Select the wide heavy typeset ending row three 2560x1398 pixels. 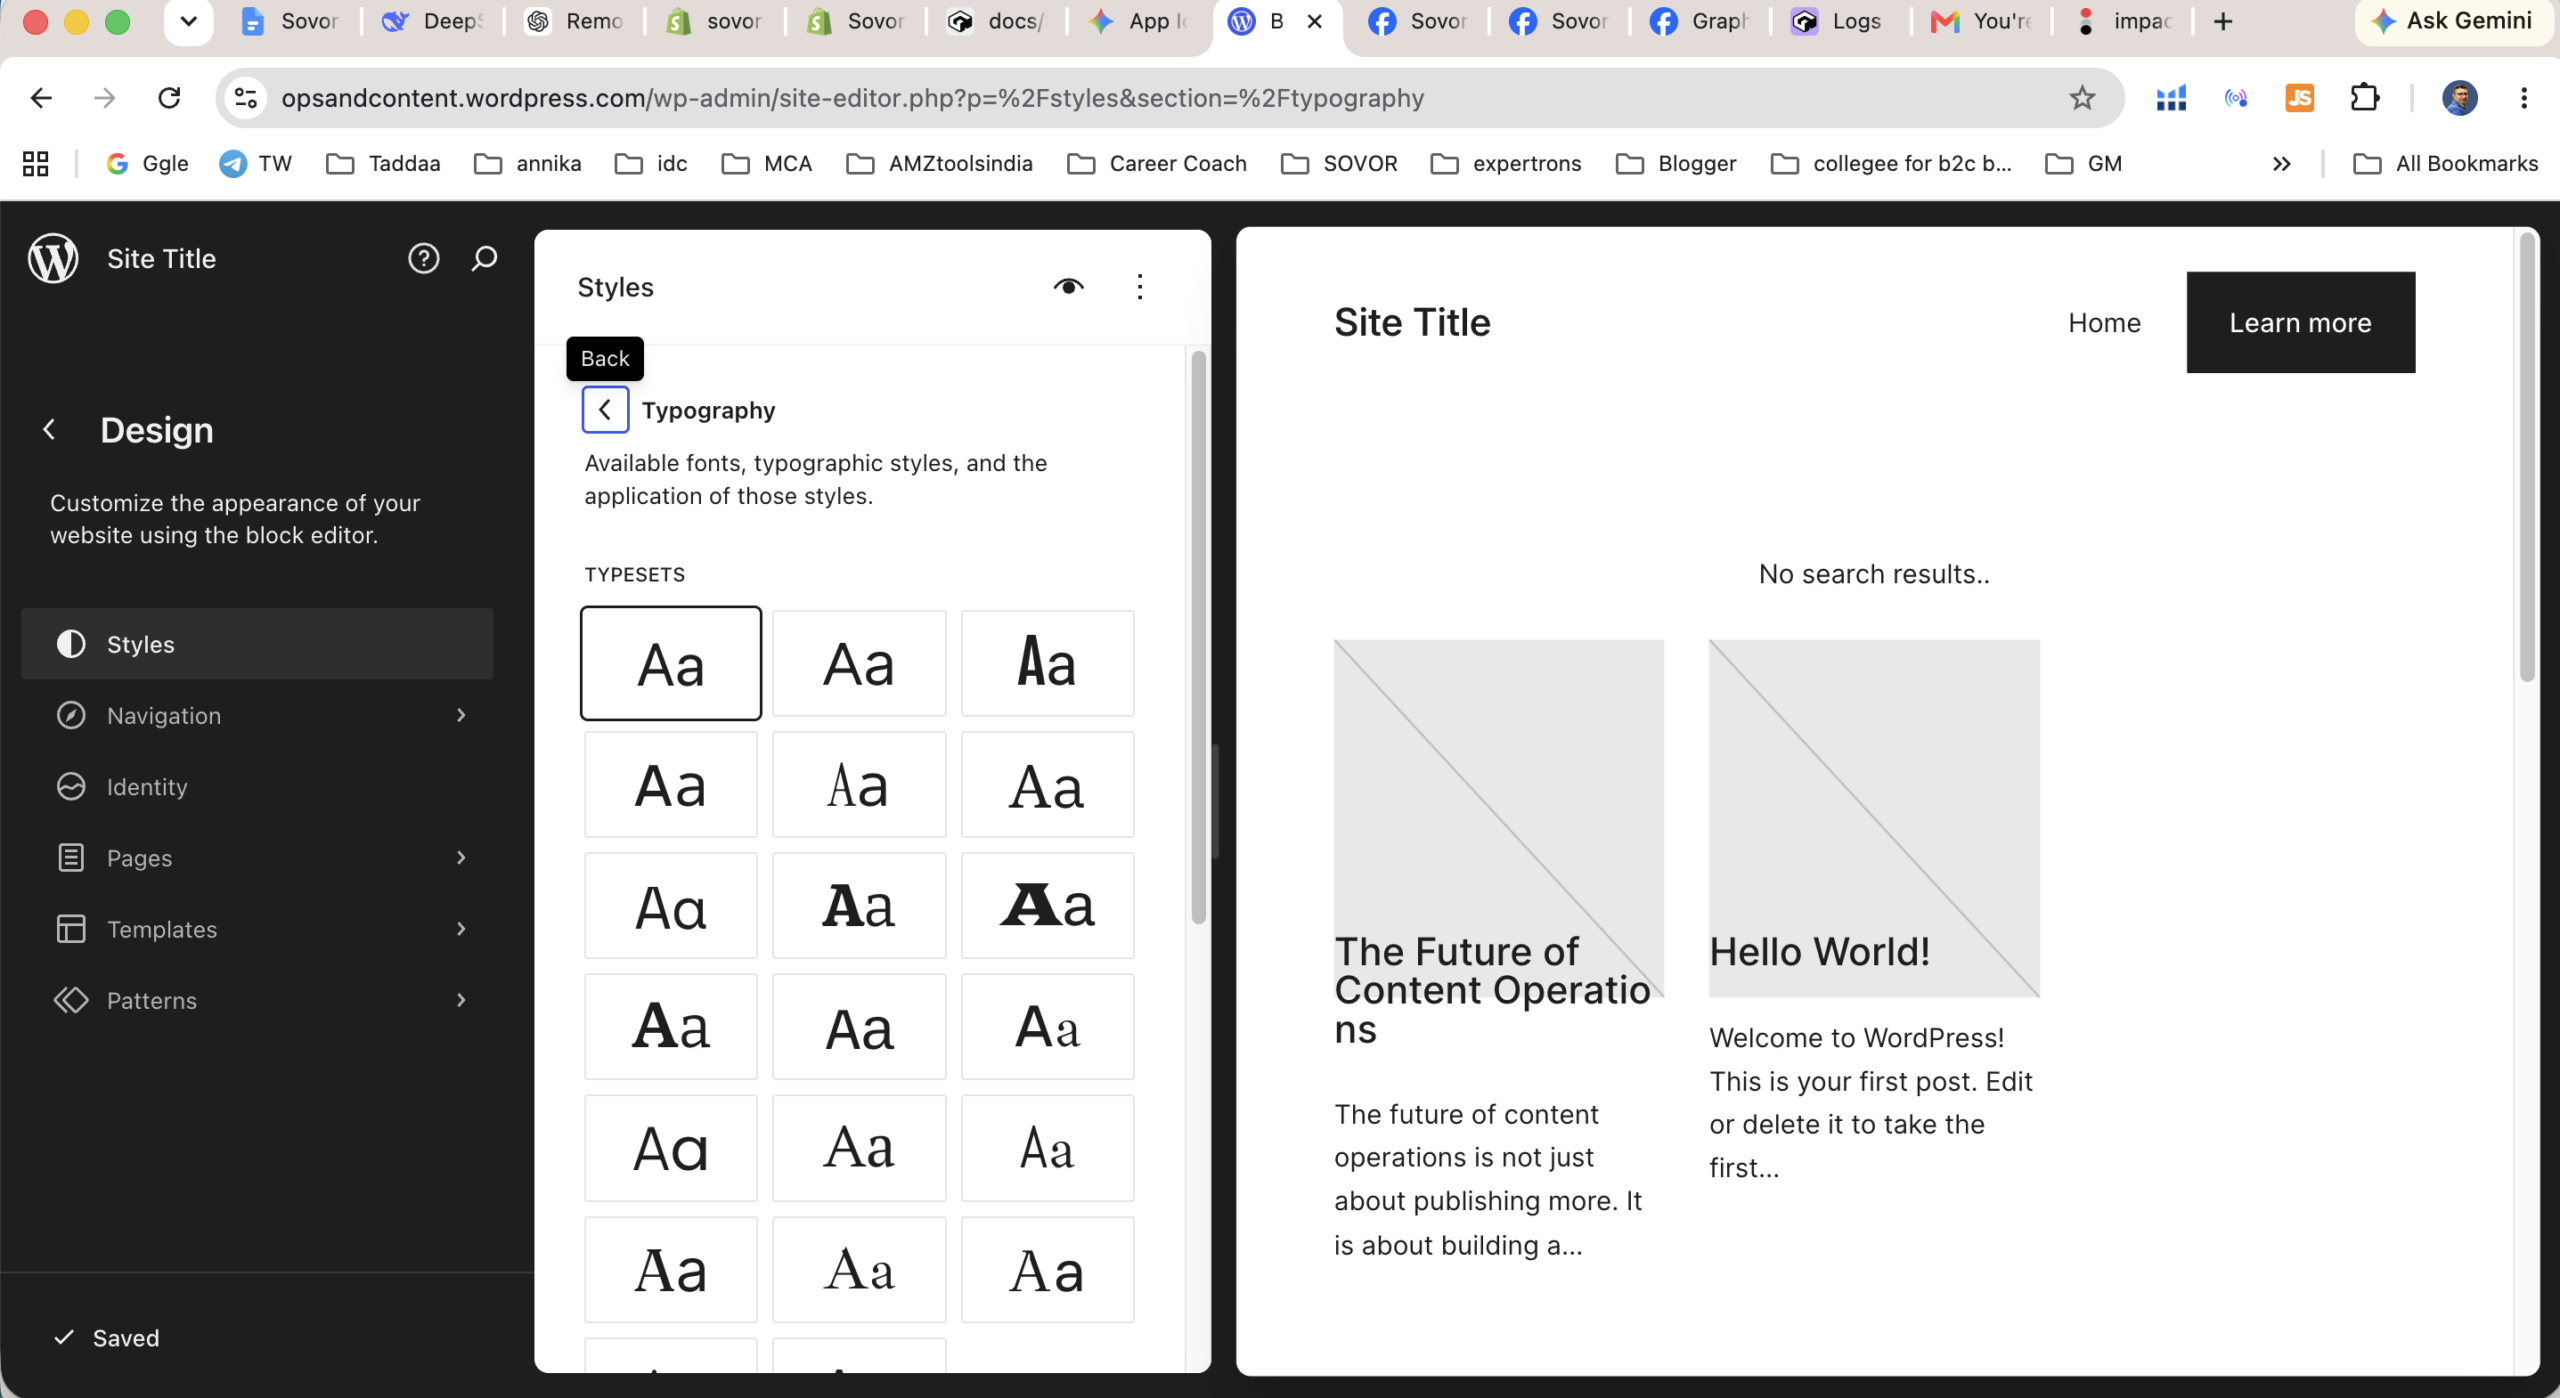point(1047,906)
